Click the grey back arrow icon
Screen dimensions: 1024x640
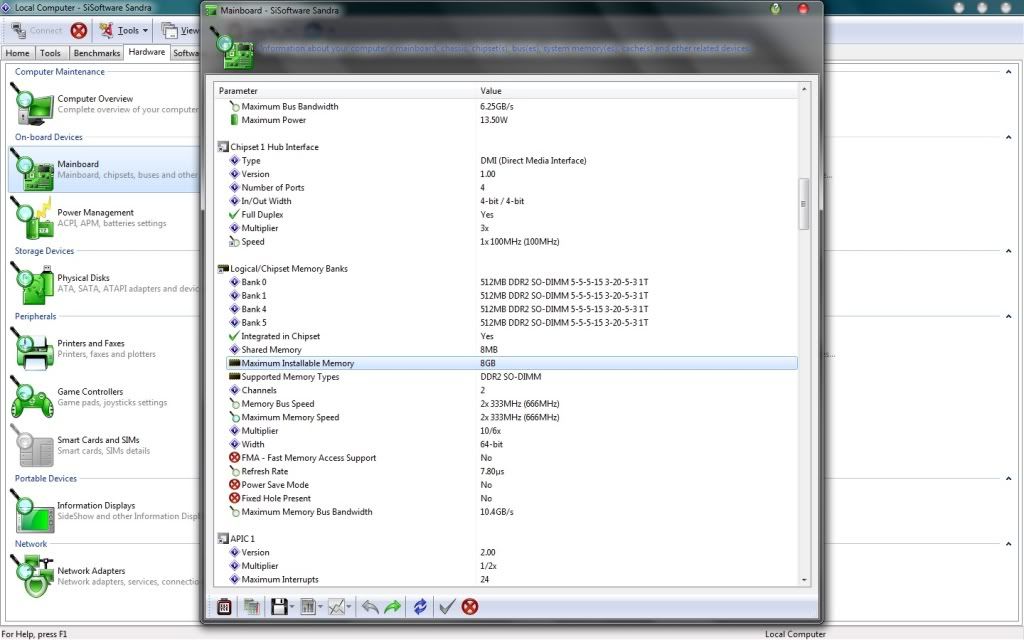coord(370,607)
